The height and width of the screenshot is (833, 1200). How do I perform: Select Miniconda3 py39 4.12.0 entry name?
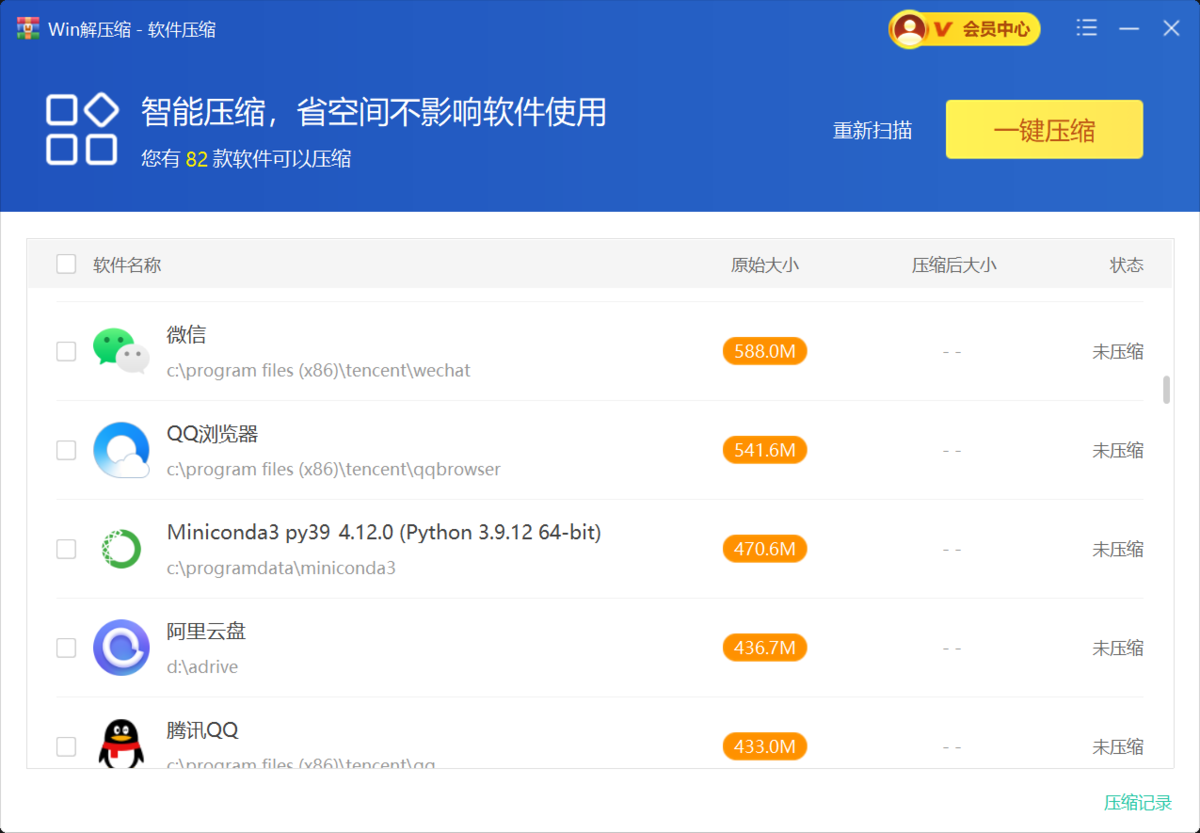pyautogui.click(x=384, y=533)
